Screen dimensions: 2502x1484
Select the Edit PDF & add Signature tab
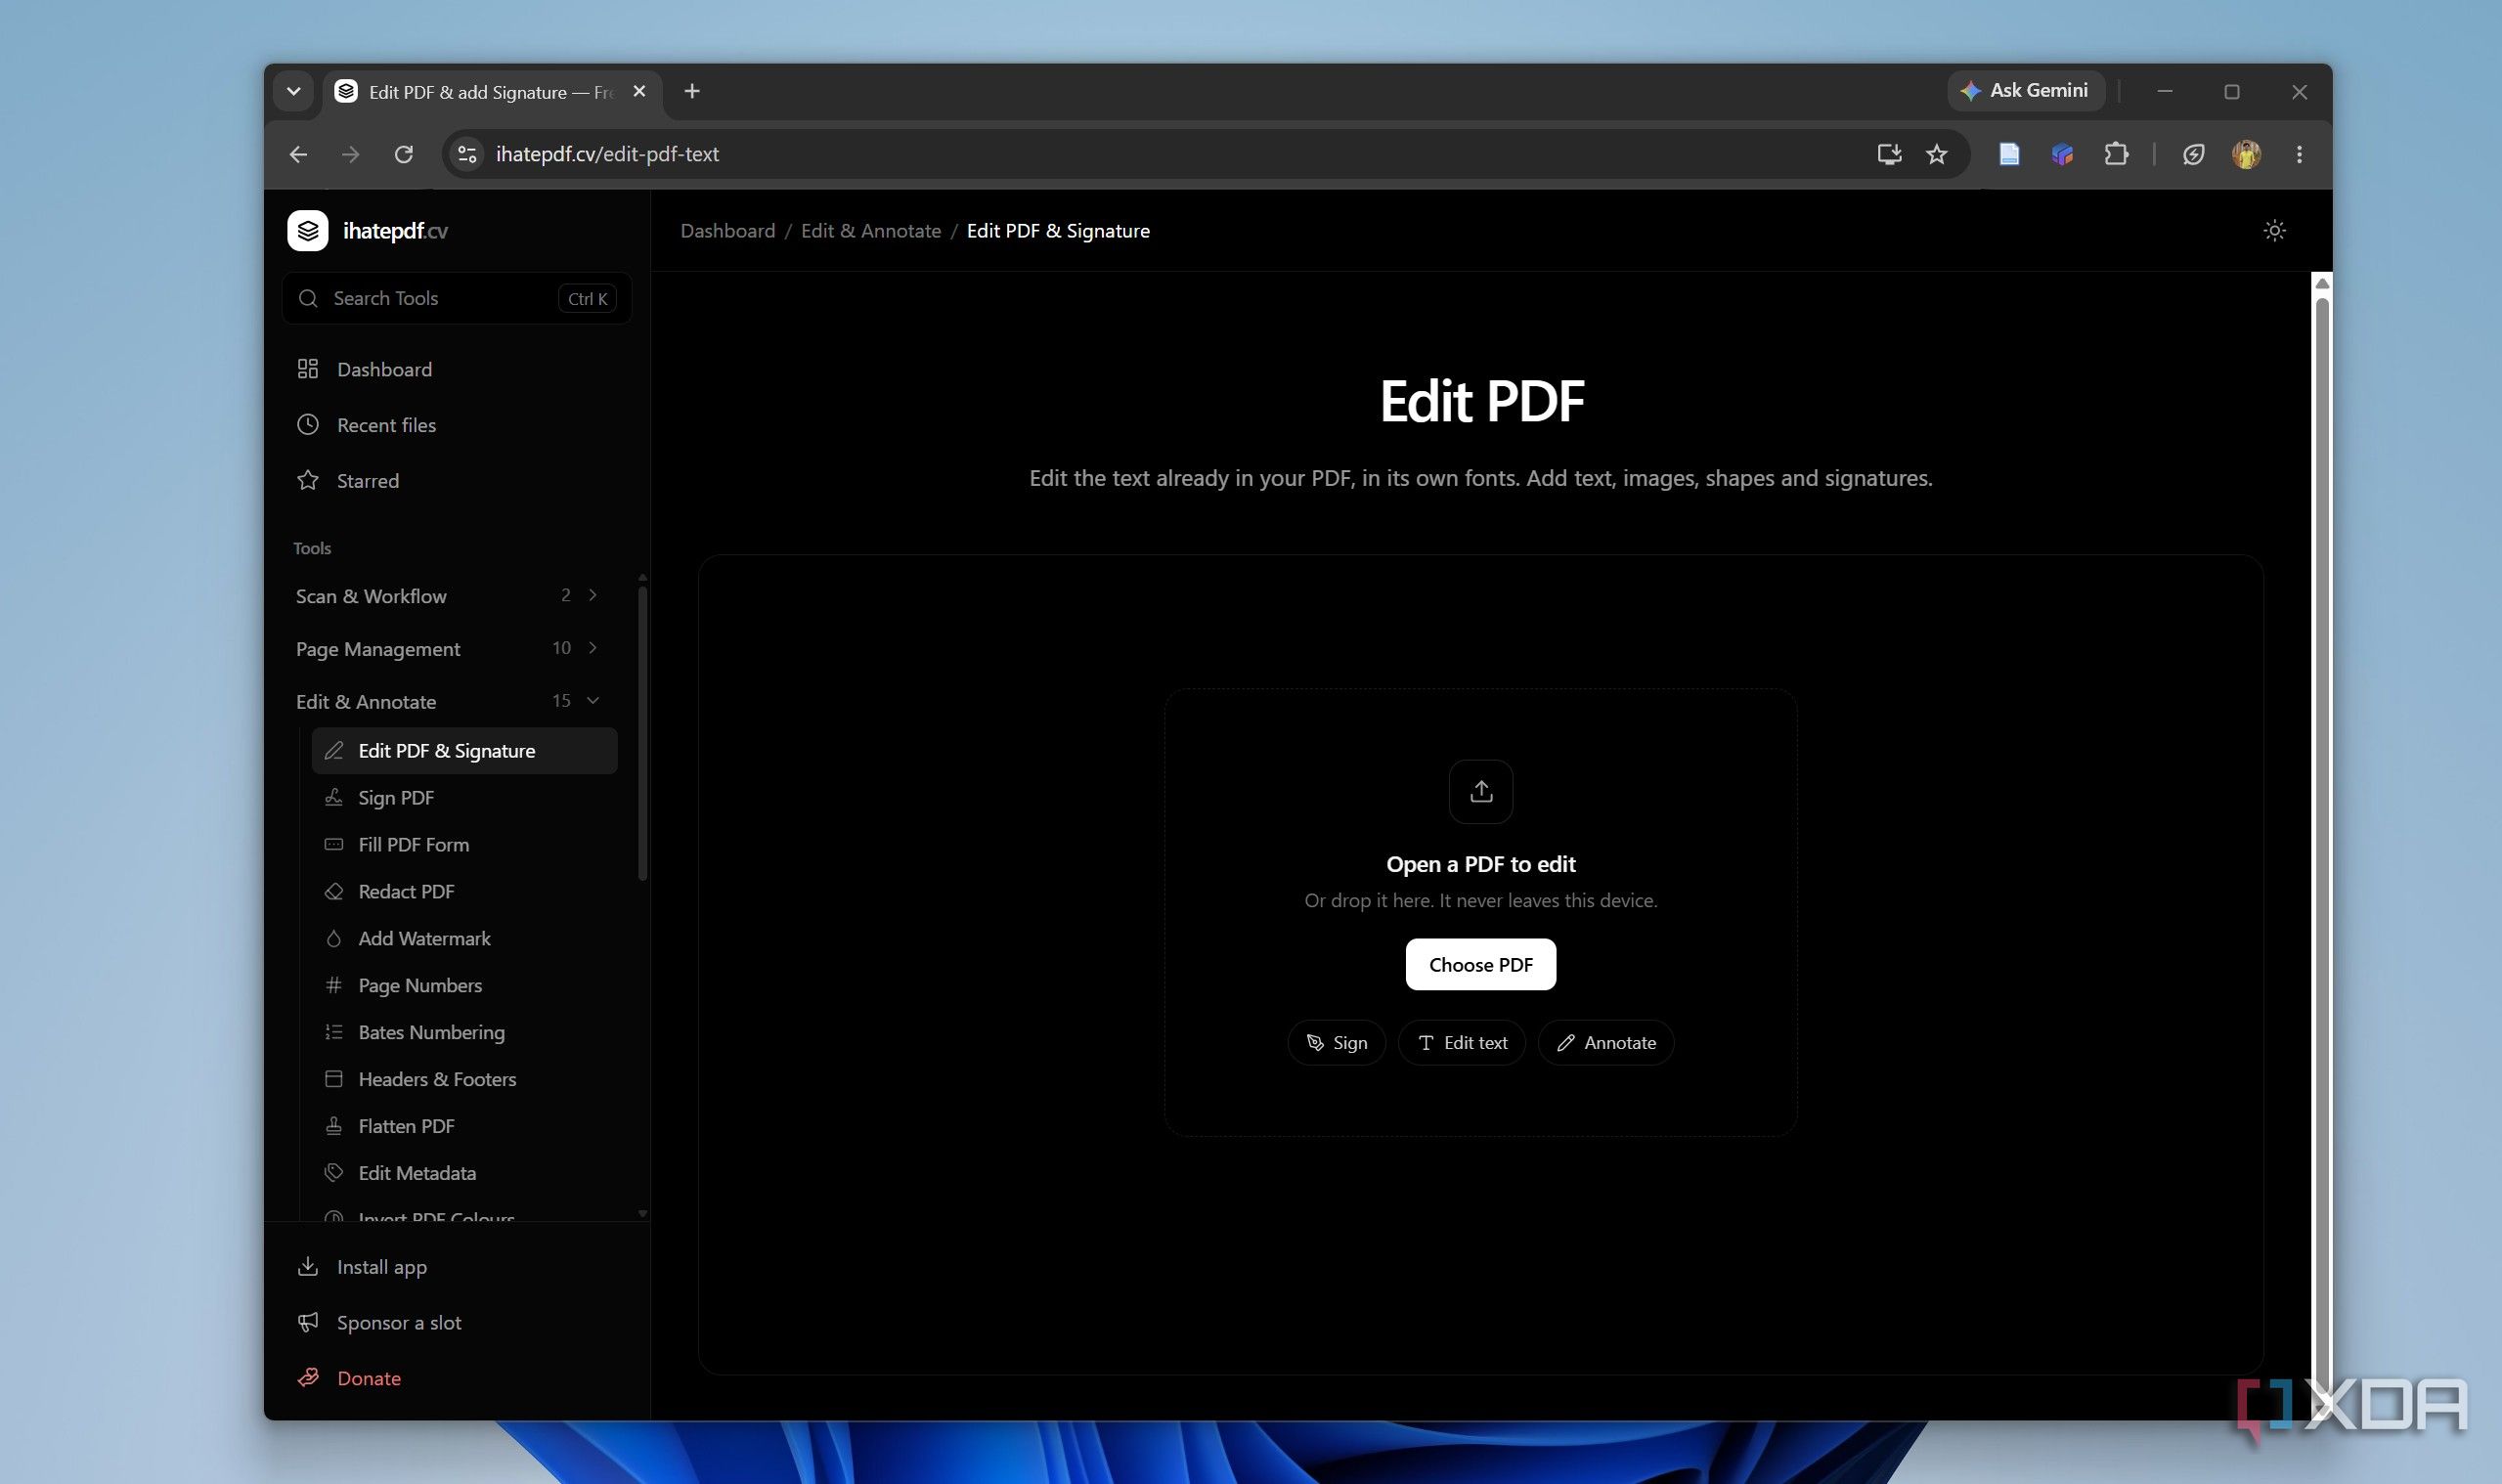pyautogui.click(x=491, y=92)
